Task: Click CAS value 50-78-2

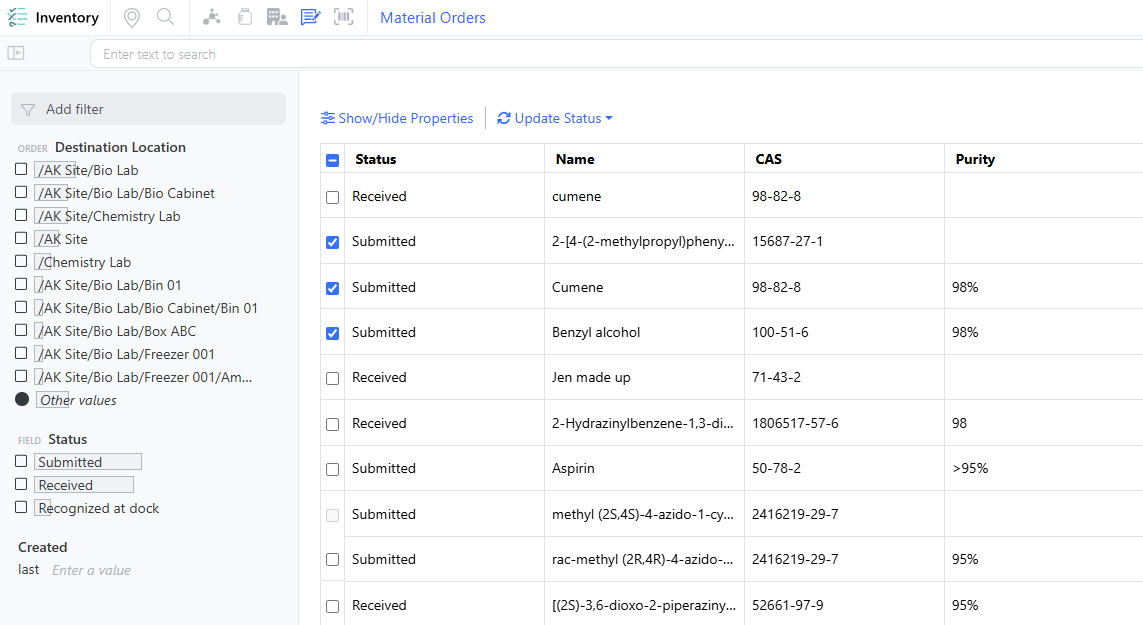Action: 776,468
